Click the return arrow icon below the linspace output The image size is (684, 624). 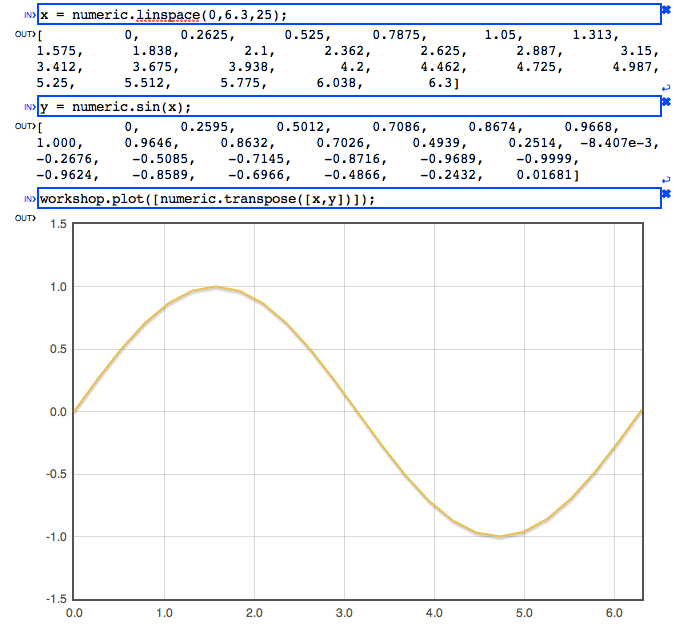pos(666,88)
